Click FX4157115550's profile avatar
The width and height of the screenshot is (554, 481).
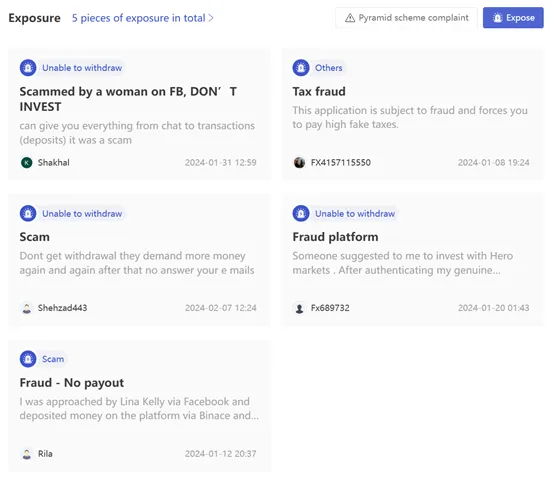pos(299,163)
